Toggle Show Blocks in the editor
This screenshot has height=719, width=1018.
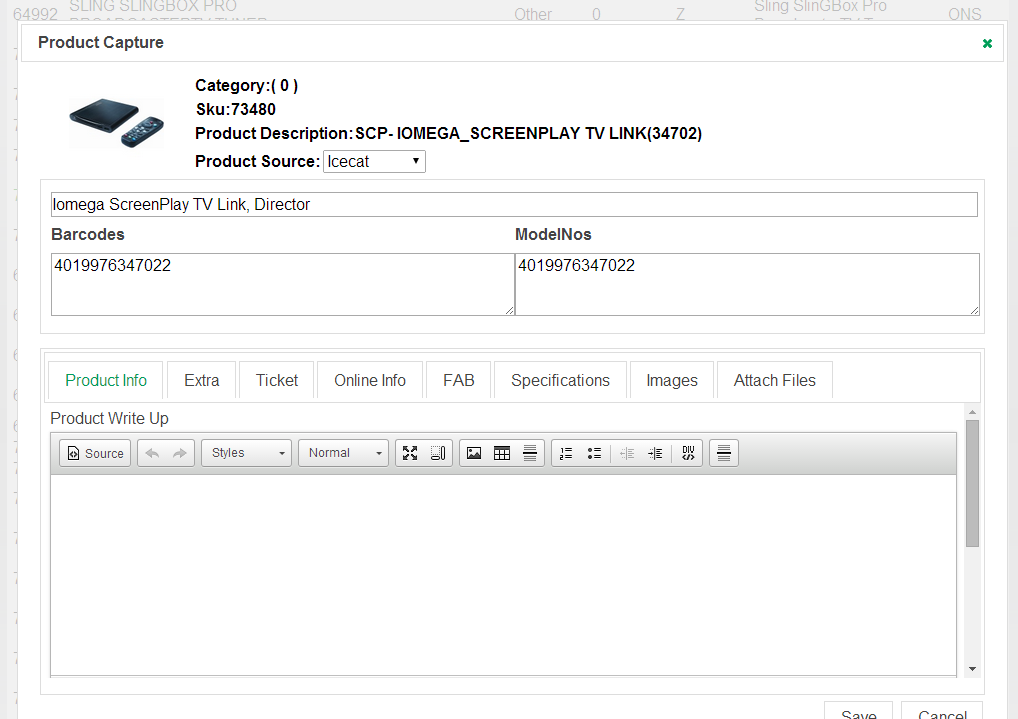(438, 453)
